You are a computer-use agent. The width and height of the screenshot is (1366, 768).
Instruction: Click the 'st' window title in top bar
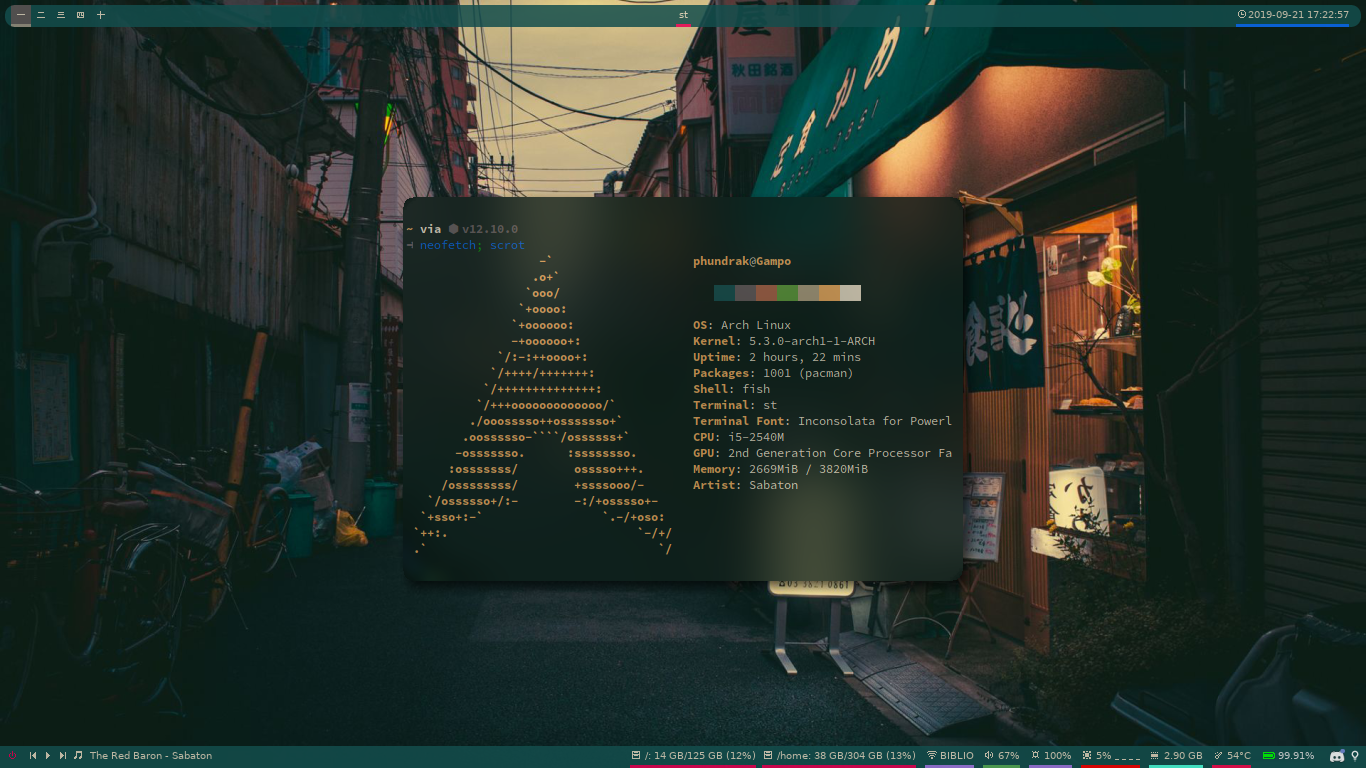(683, 15)
